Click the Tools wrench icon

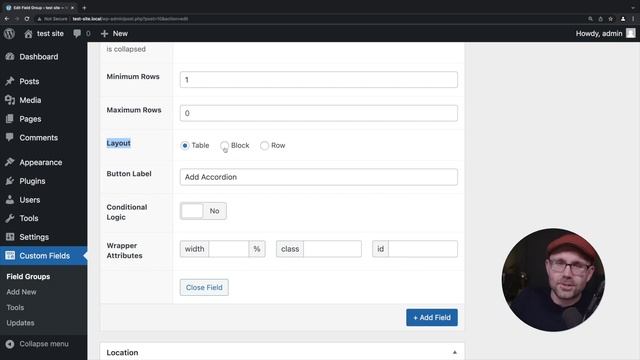click(10, 218)
